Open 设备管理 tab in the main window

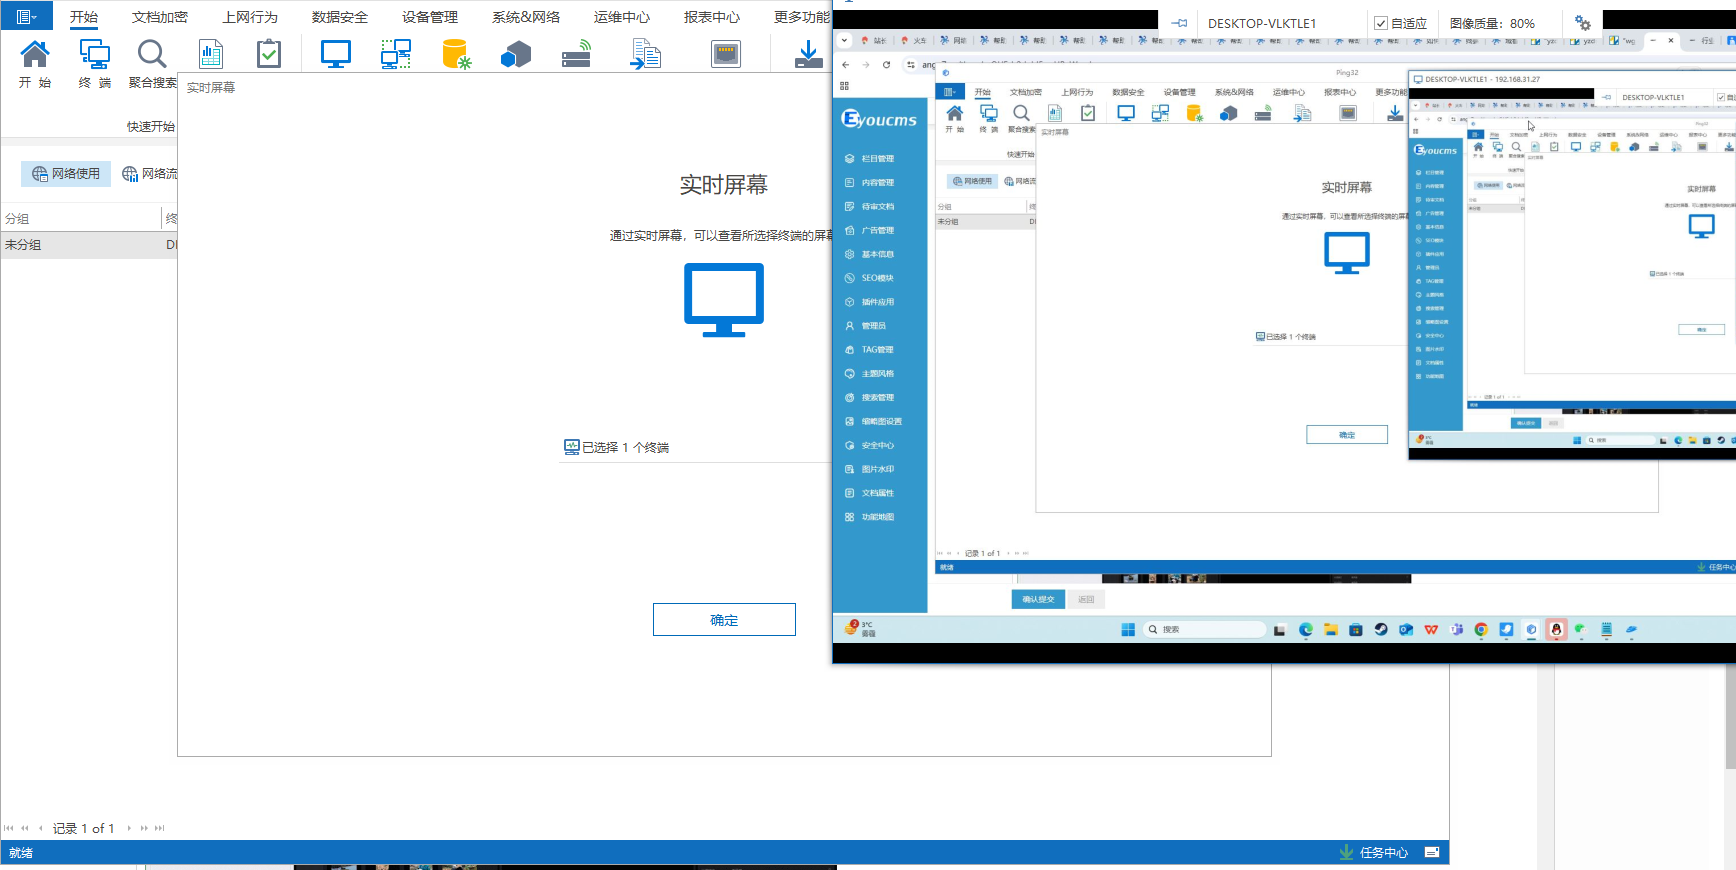click(430, 17)
